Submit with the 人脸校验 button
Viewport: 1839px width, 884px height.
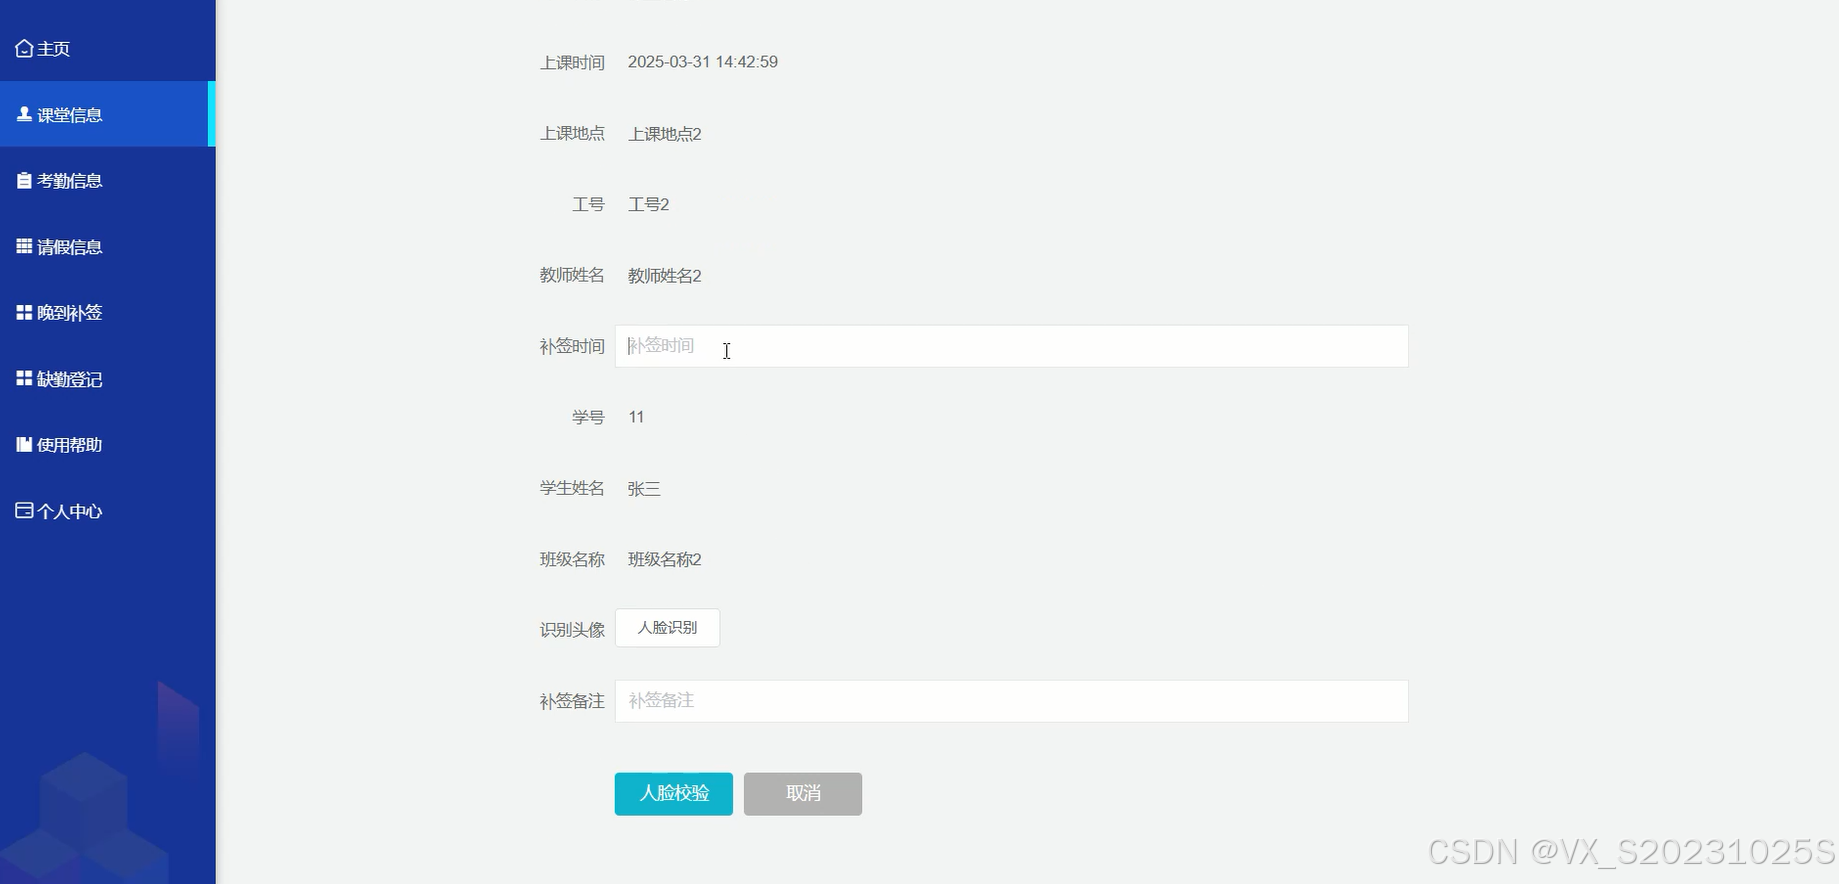tap(673, 794)
